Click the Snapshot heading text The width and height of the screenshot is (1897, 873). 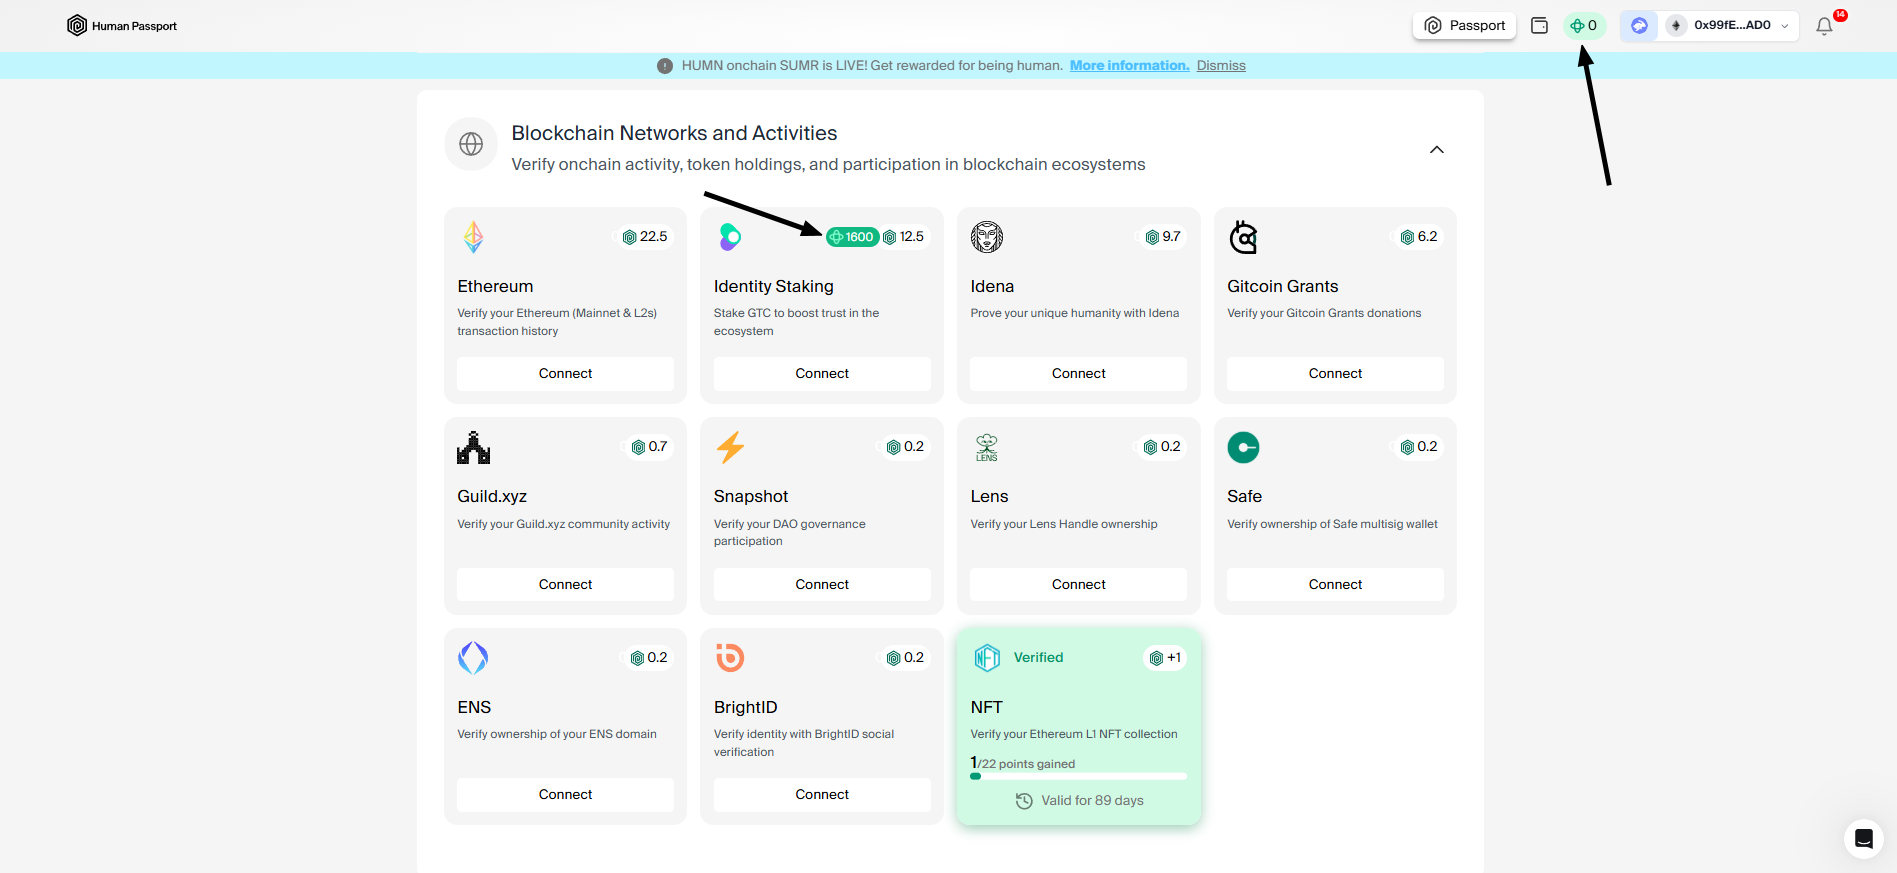click(x=750, y=496)
